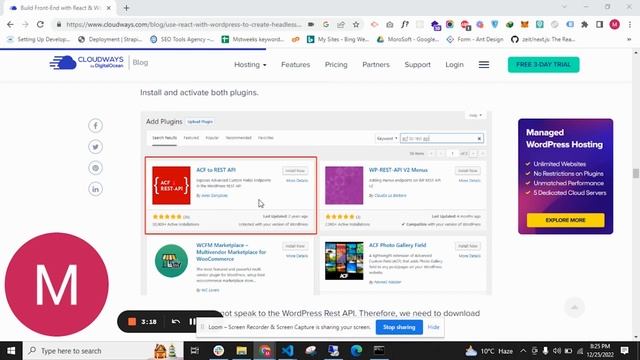640x360 pixels.
Task: Click the Free 3-Day Trial button
Action: (543, 64)
